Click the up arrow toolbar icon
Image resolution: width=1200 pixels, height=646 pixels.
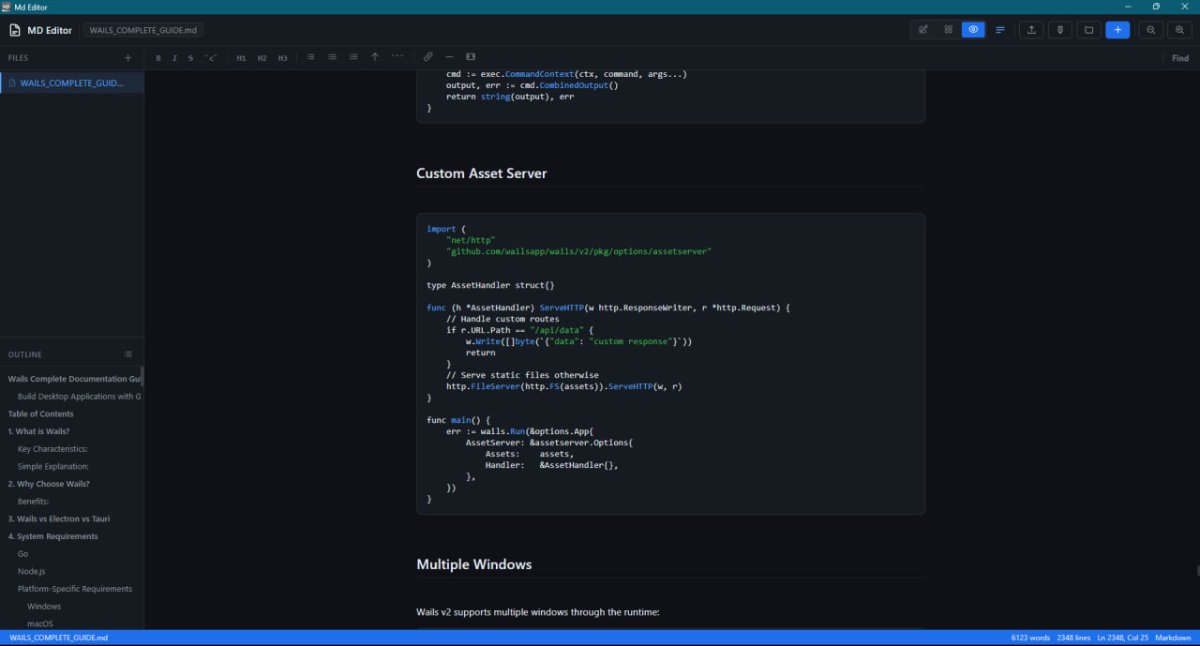pyautogui.click(x=375, y=57)
